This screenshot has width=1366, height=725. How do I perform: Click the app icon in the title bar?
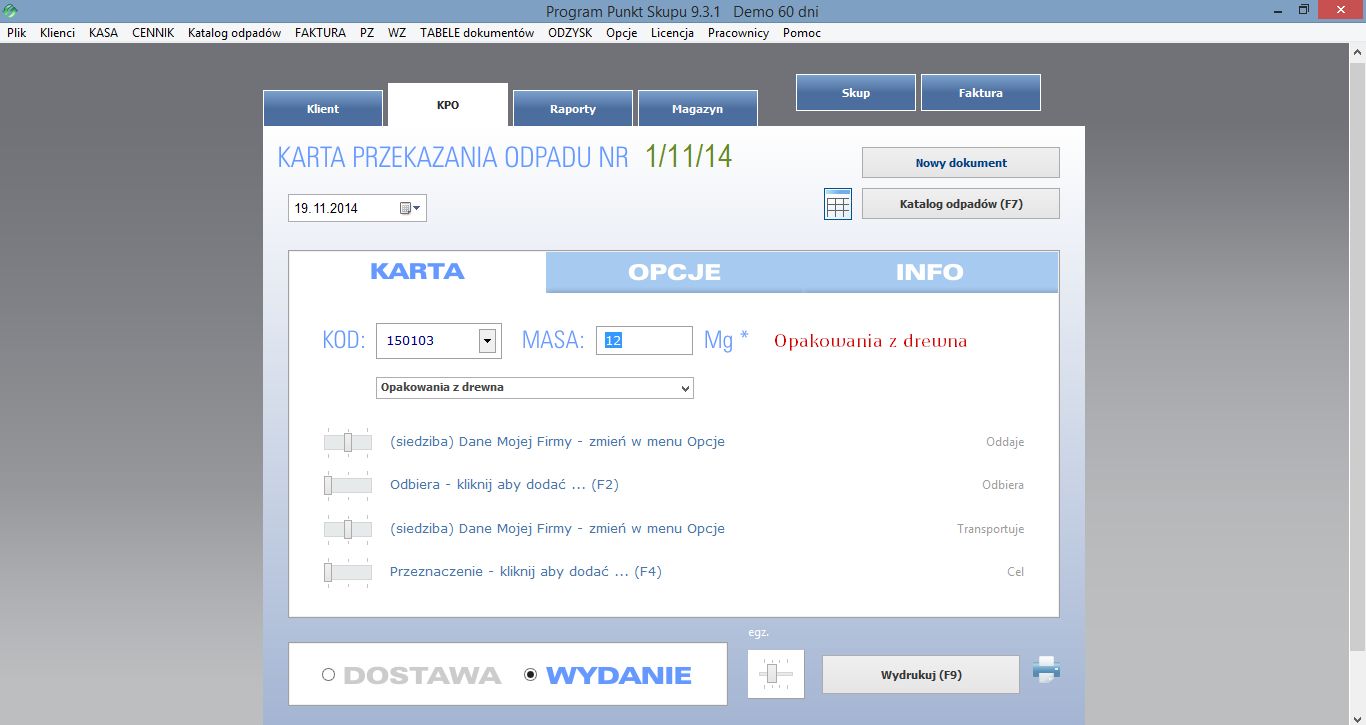(x=10, y=11)
